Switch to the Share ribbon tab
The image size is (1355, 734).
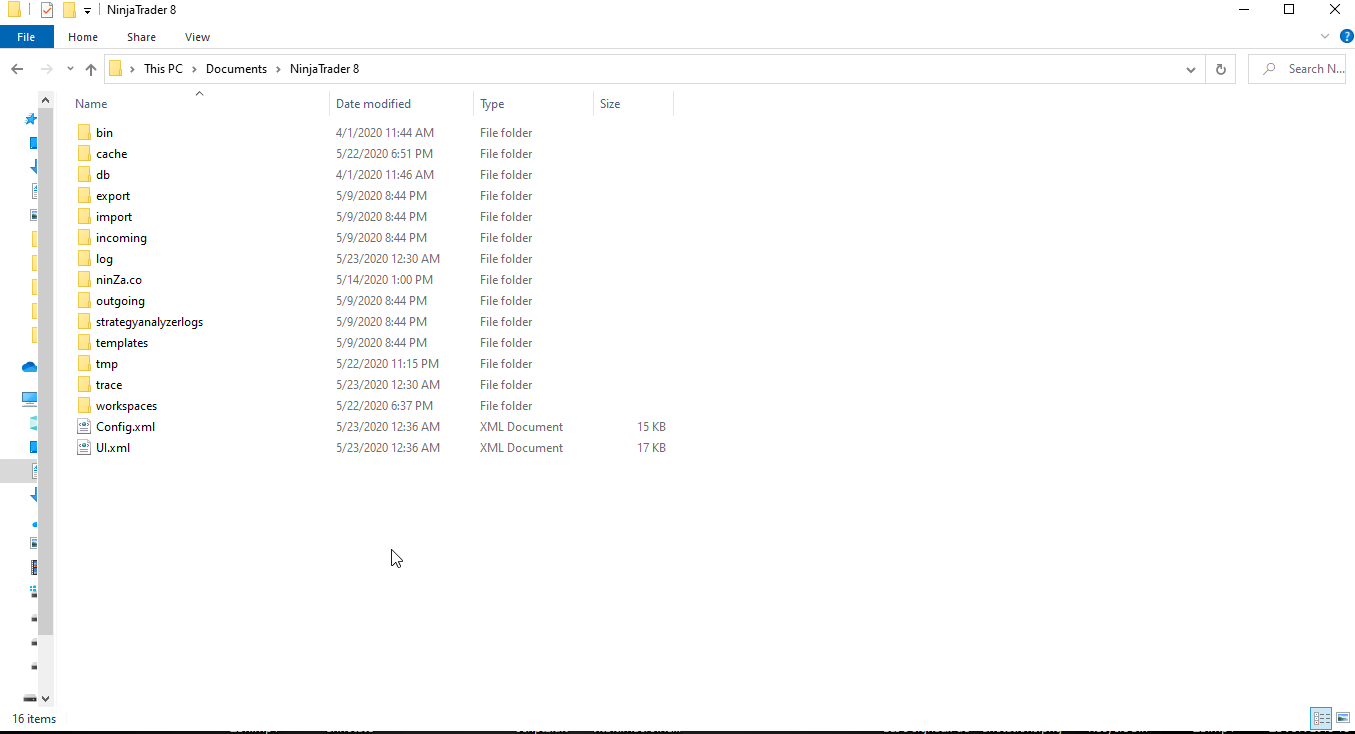141,37
